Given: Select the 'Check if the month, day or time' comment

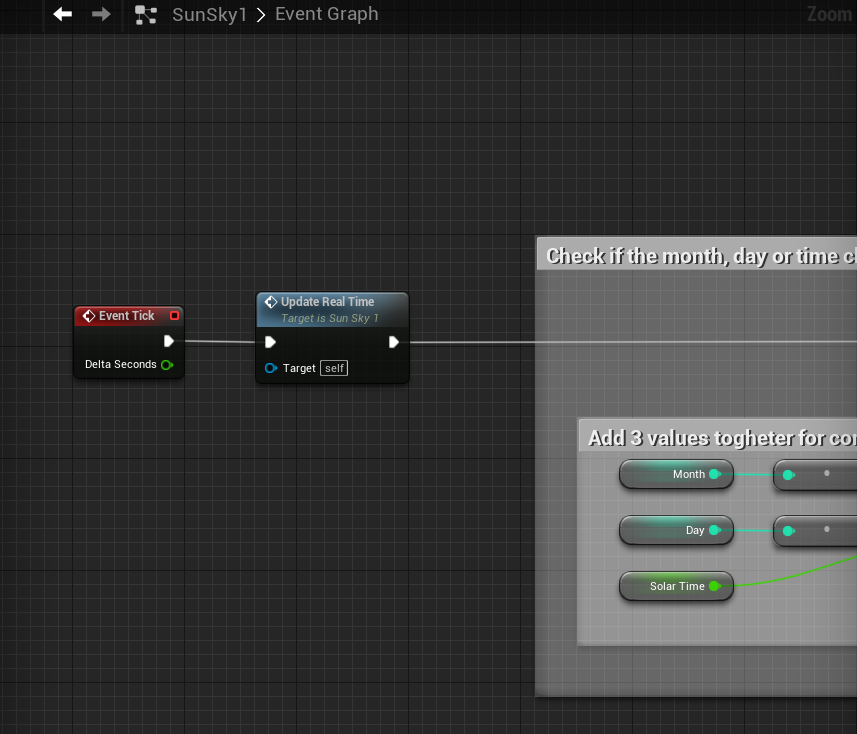Looking at the screenshot, I should pyautogui.click(x=697, y=254).
